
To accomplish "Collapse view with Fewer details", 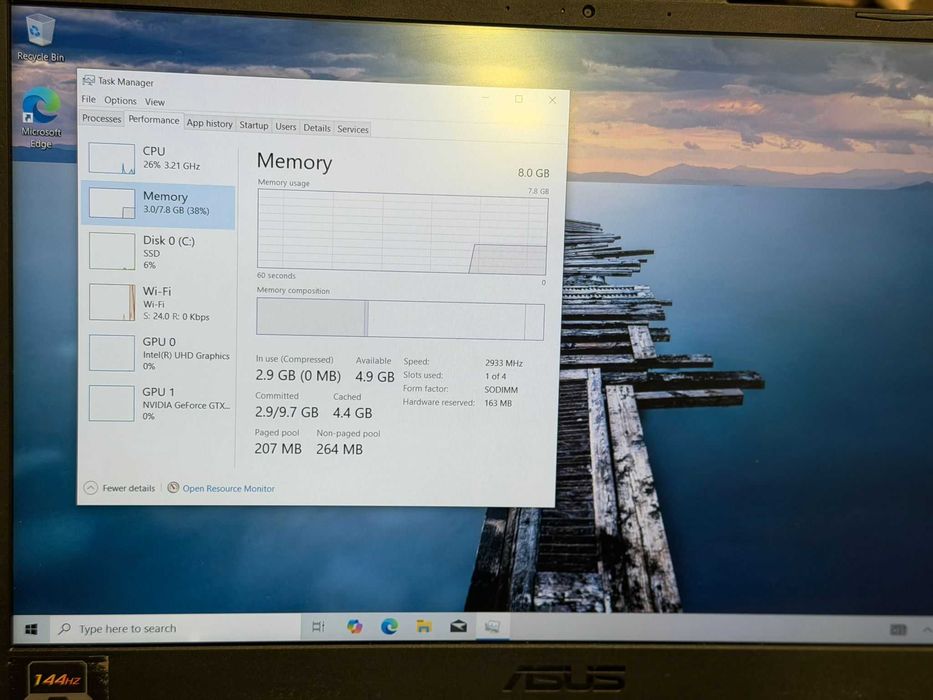I will click(x=120, y=488).
